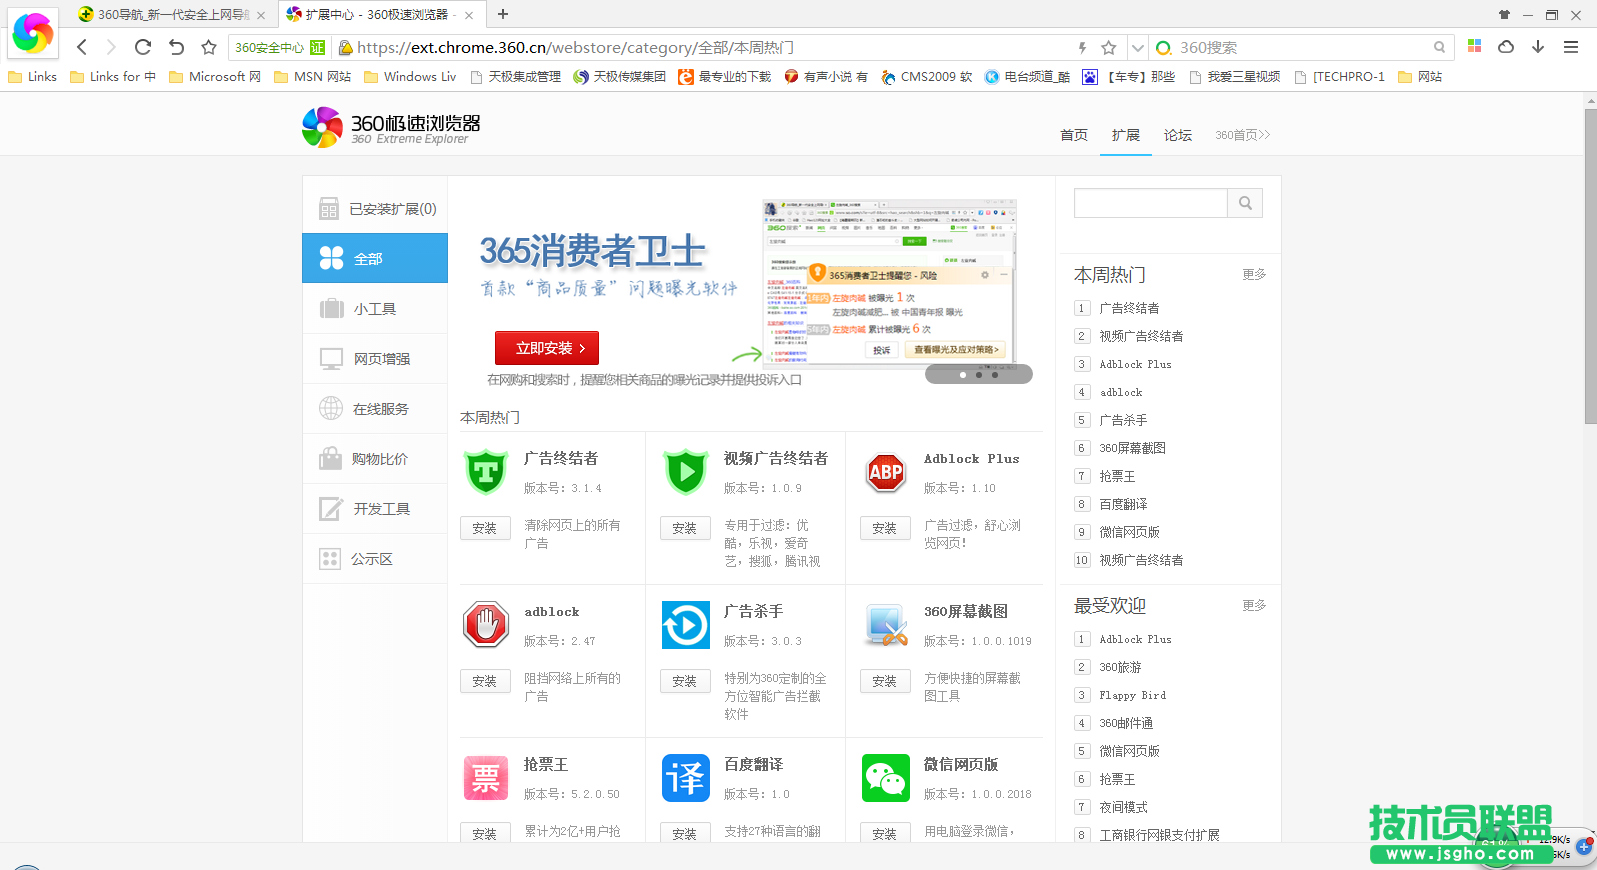Viewport: 1597px width, 870px height.
Task: Open the Links bookmark folder
Action: [32, 76]
